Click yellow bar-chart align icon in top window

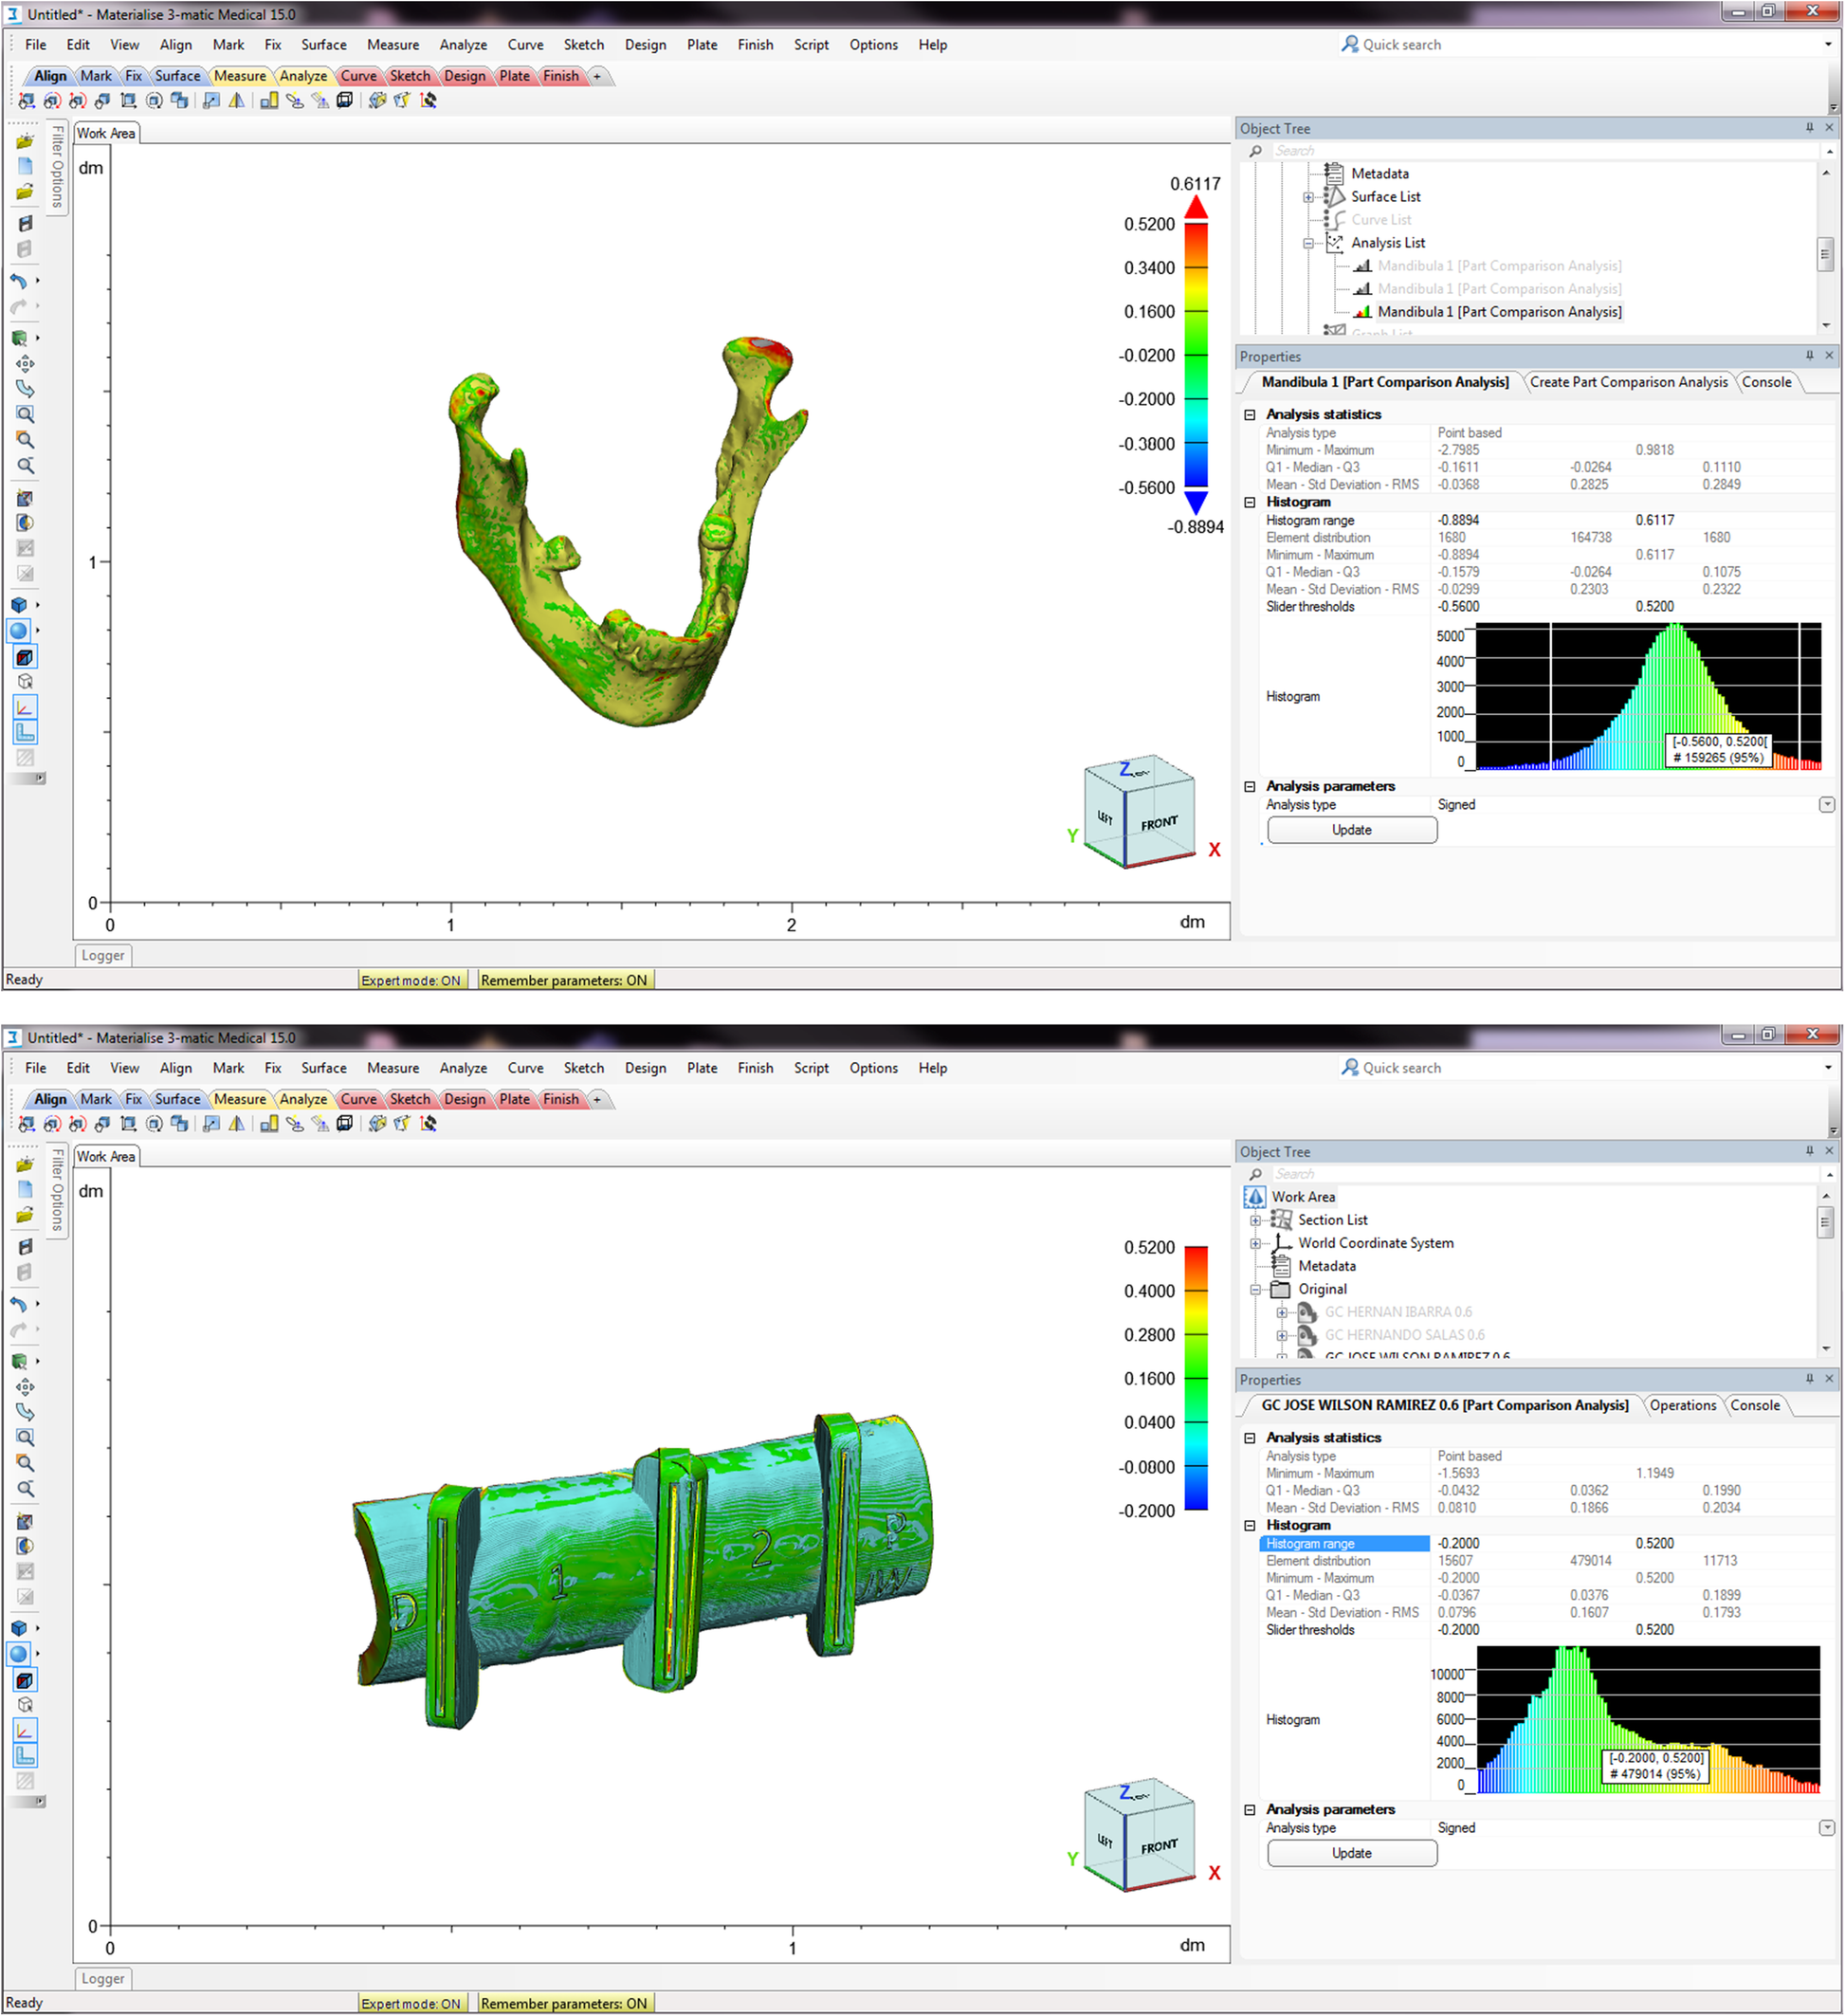[269, 101]
